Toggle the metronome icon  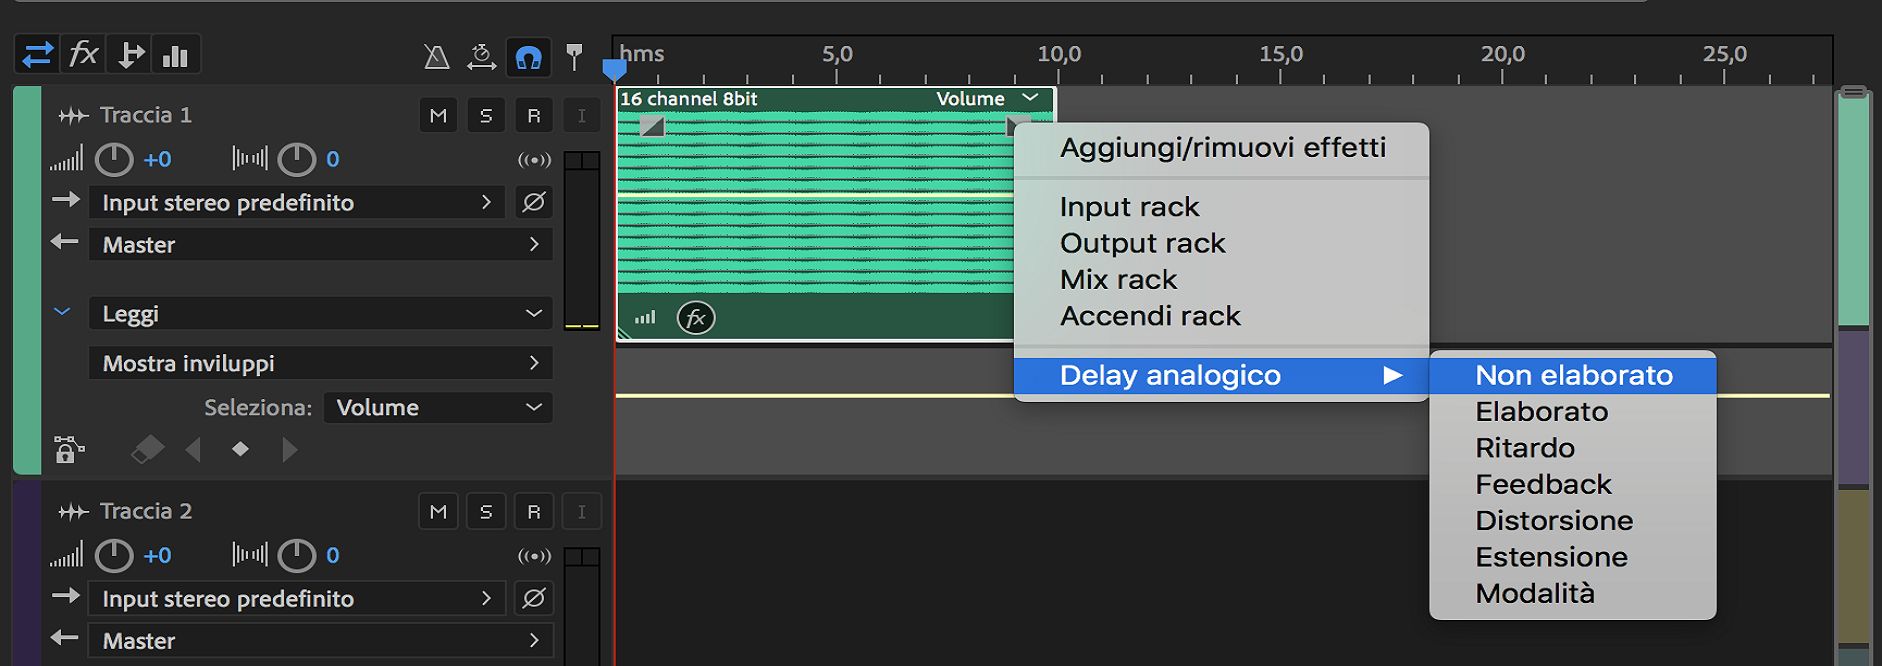[x=436, y=57]
